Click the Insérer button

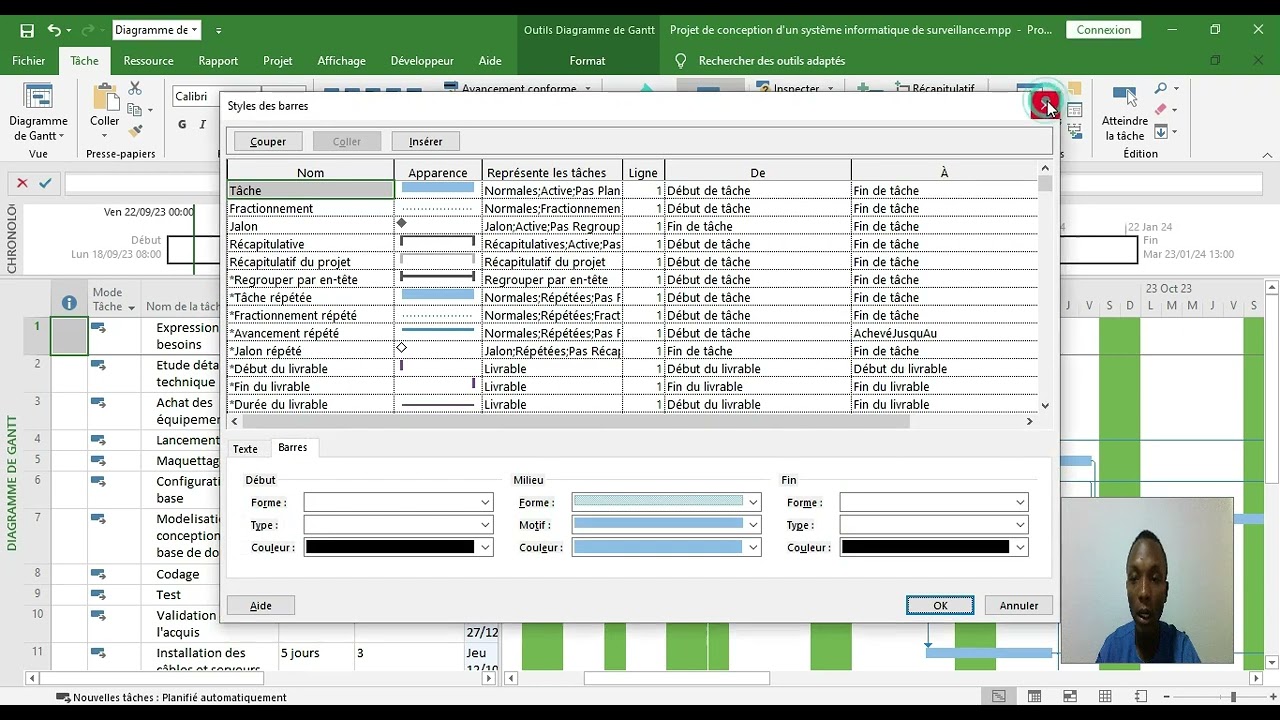pos(425,141)
